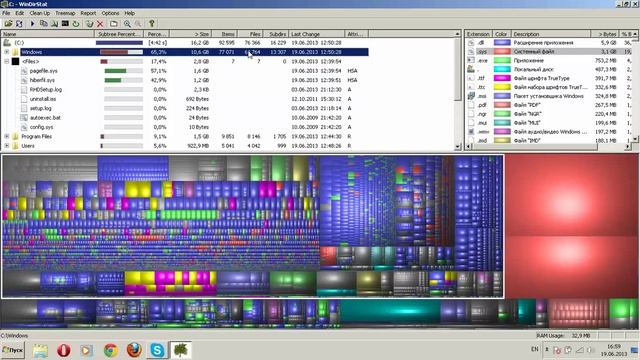640x360 pixels.
Task: Click the large red treemap block
Action: (572, 195)
